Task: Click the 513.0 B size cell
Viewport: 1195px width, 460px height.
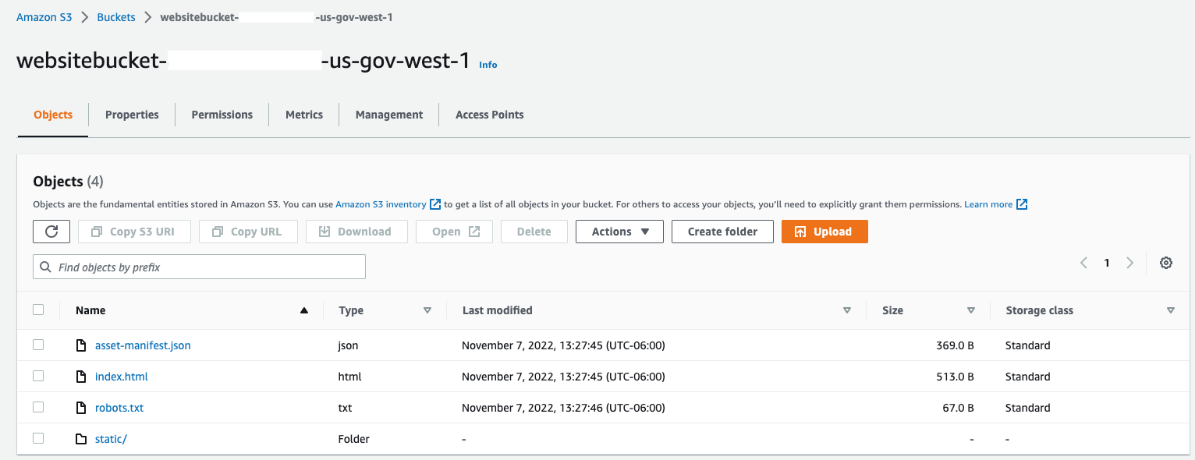Action: pos(955,377)
